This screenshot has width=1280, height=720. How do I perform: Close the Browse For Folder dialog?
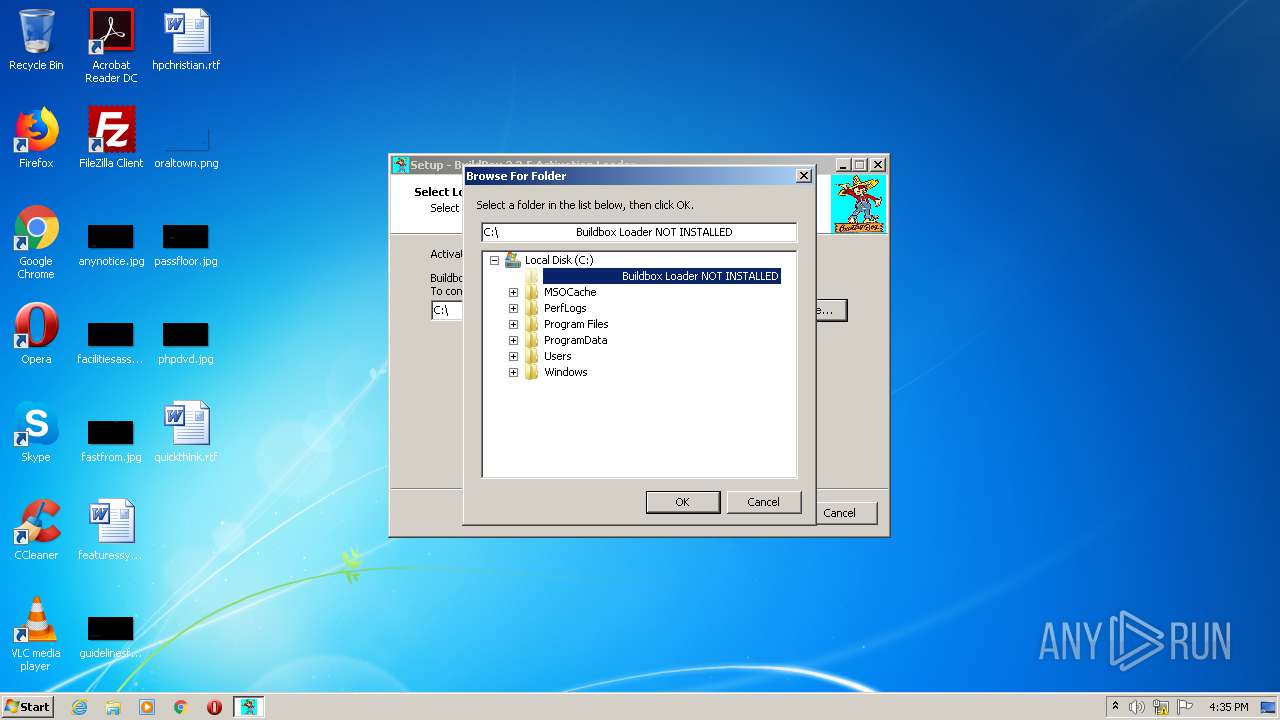click(x=803, y=176)
